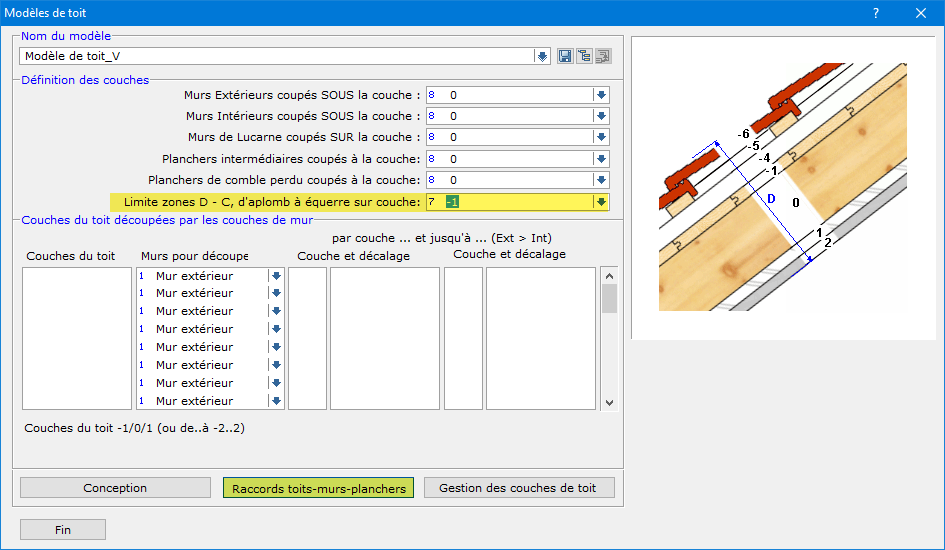Expand Murs Extérieurs coupés SOUS la couche dropdown
945x550 pixels.
click(601, 95)
